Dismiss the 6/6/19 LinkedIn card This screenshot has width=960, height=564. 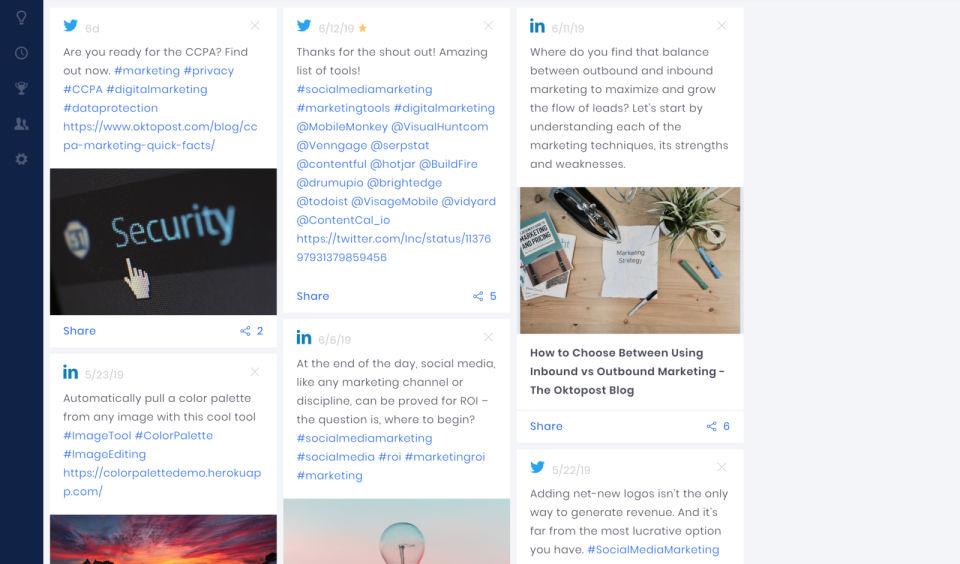coord(488,337)
